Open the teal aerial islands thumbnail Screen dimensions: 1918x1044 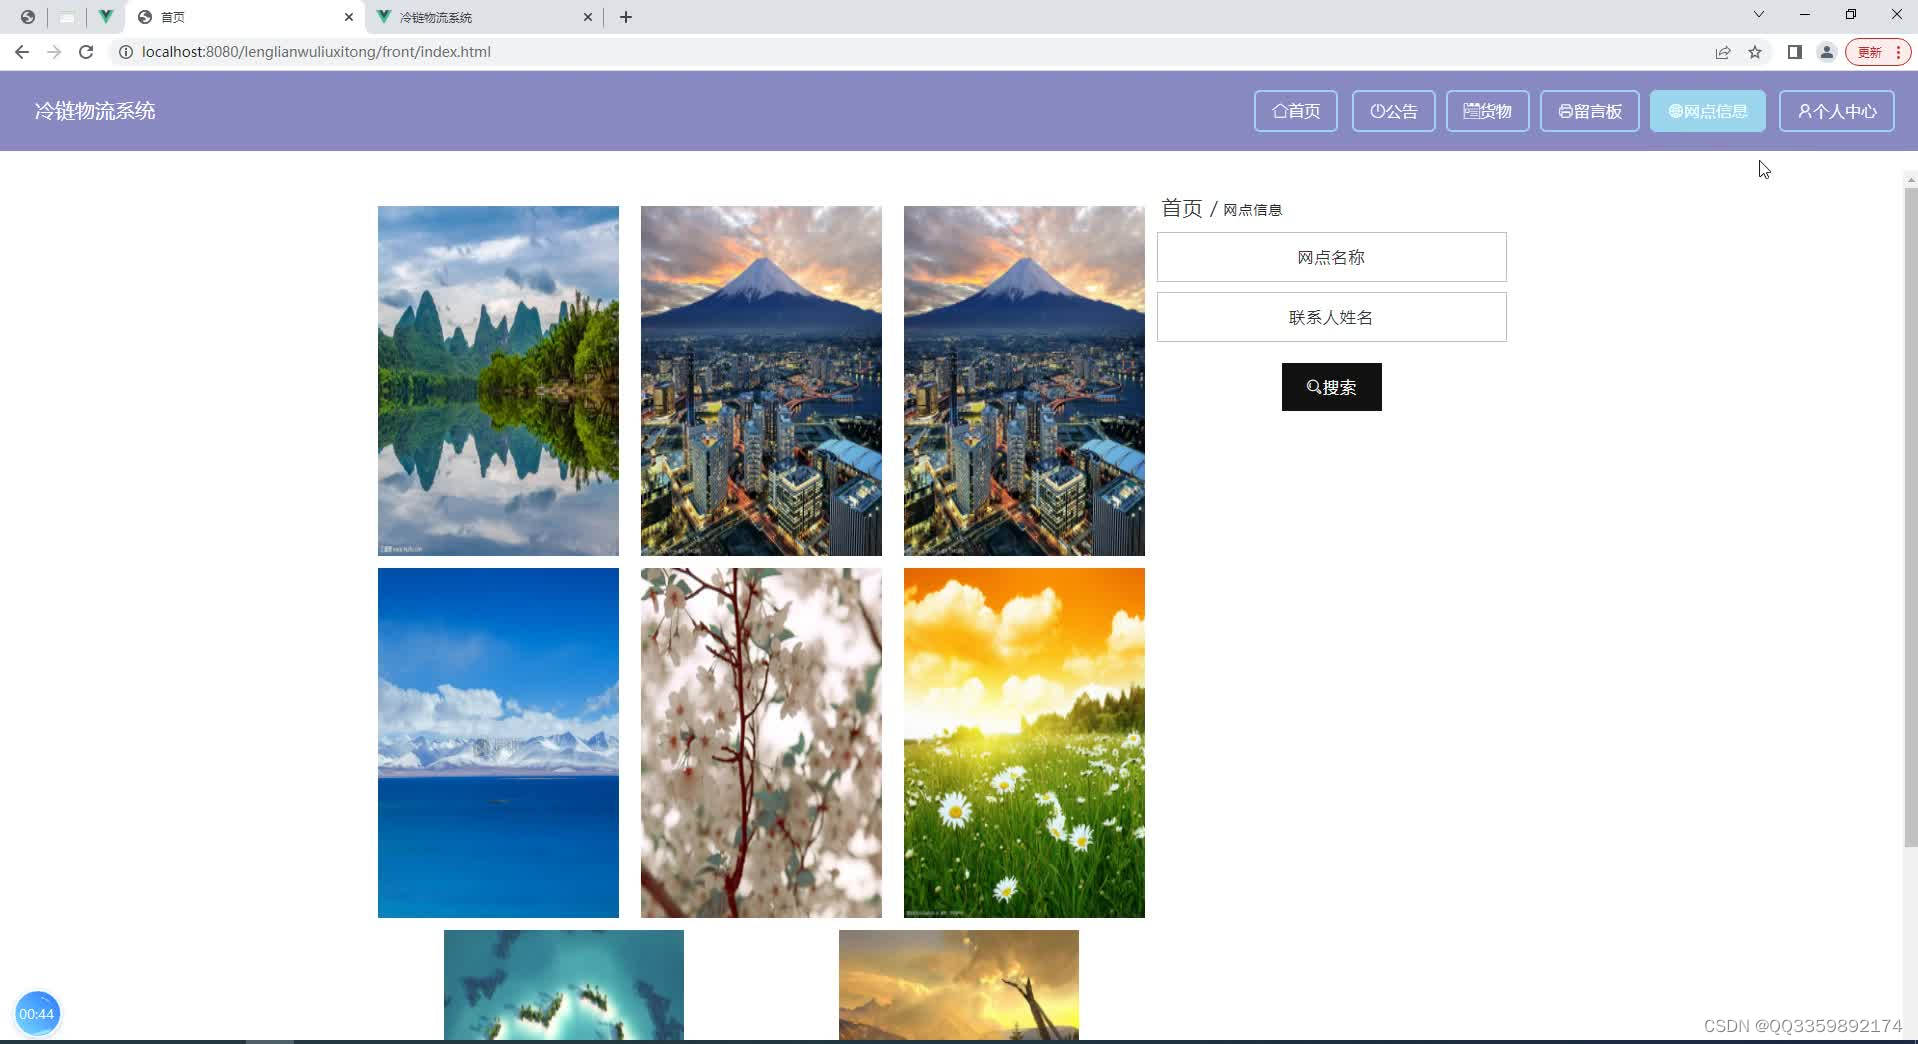point(564,985)
